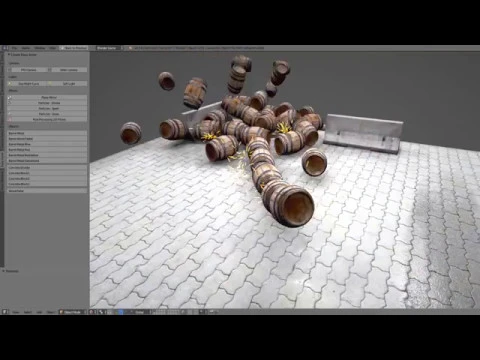
Task: Add a Concrete Divider object
Action: (x=47, y=168)
